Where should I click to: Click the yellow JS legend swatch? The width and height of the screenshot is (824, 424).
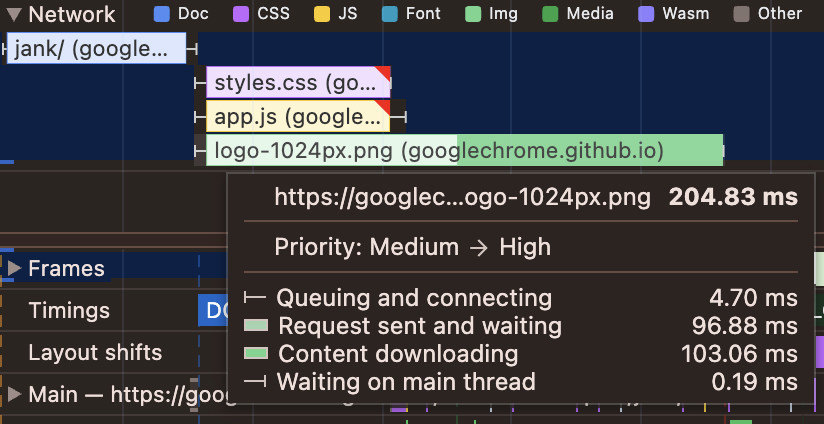click(x=321, y=14)
